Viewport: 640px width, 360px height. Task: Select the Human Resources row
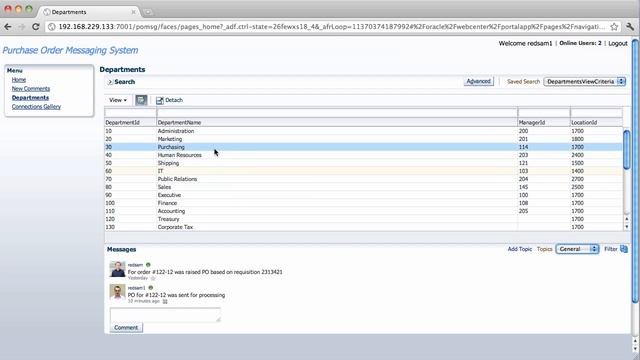pos(364,155)
